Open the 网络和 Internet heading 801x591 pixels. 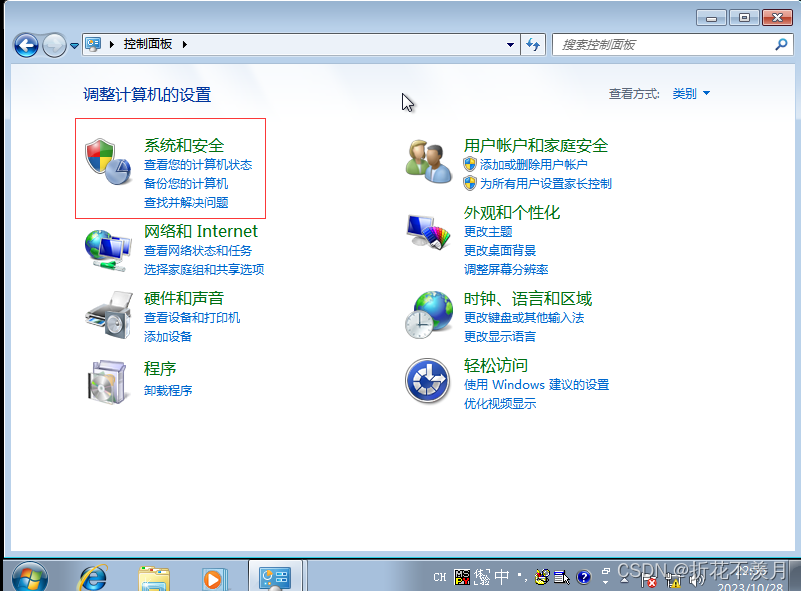(x=201, y=231)
